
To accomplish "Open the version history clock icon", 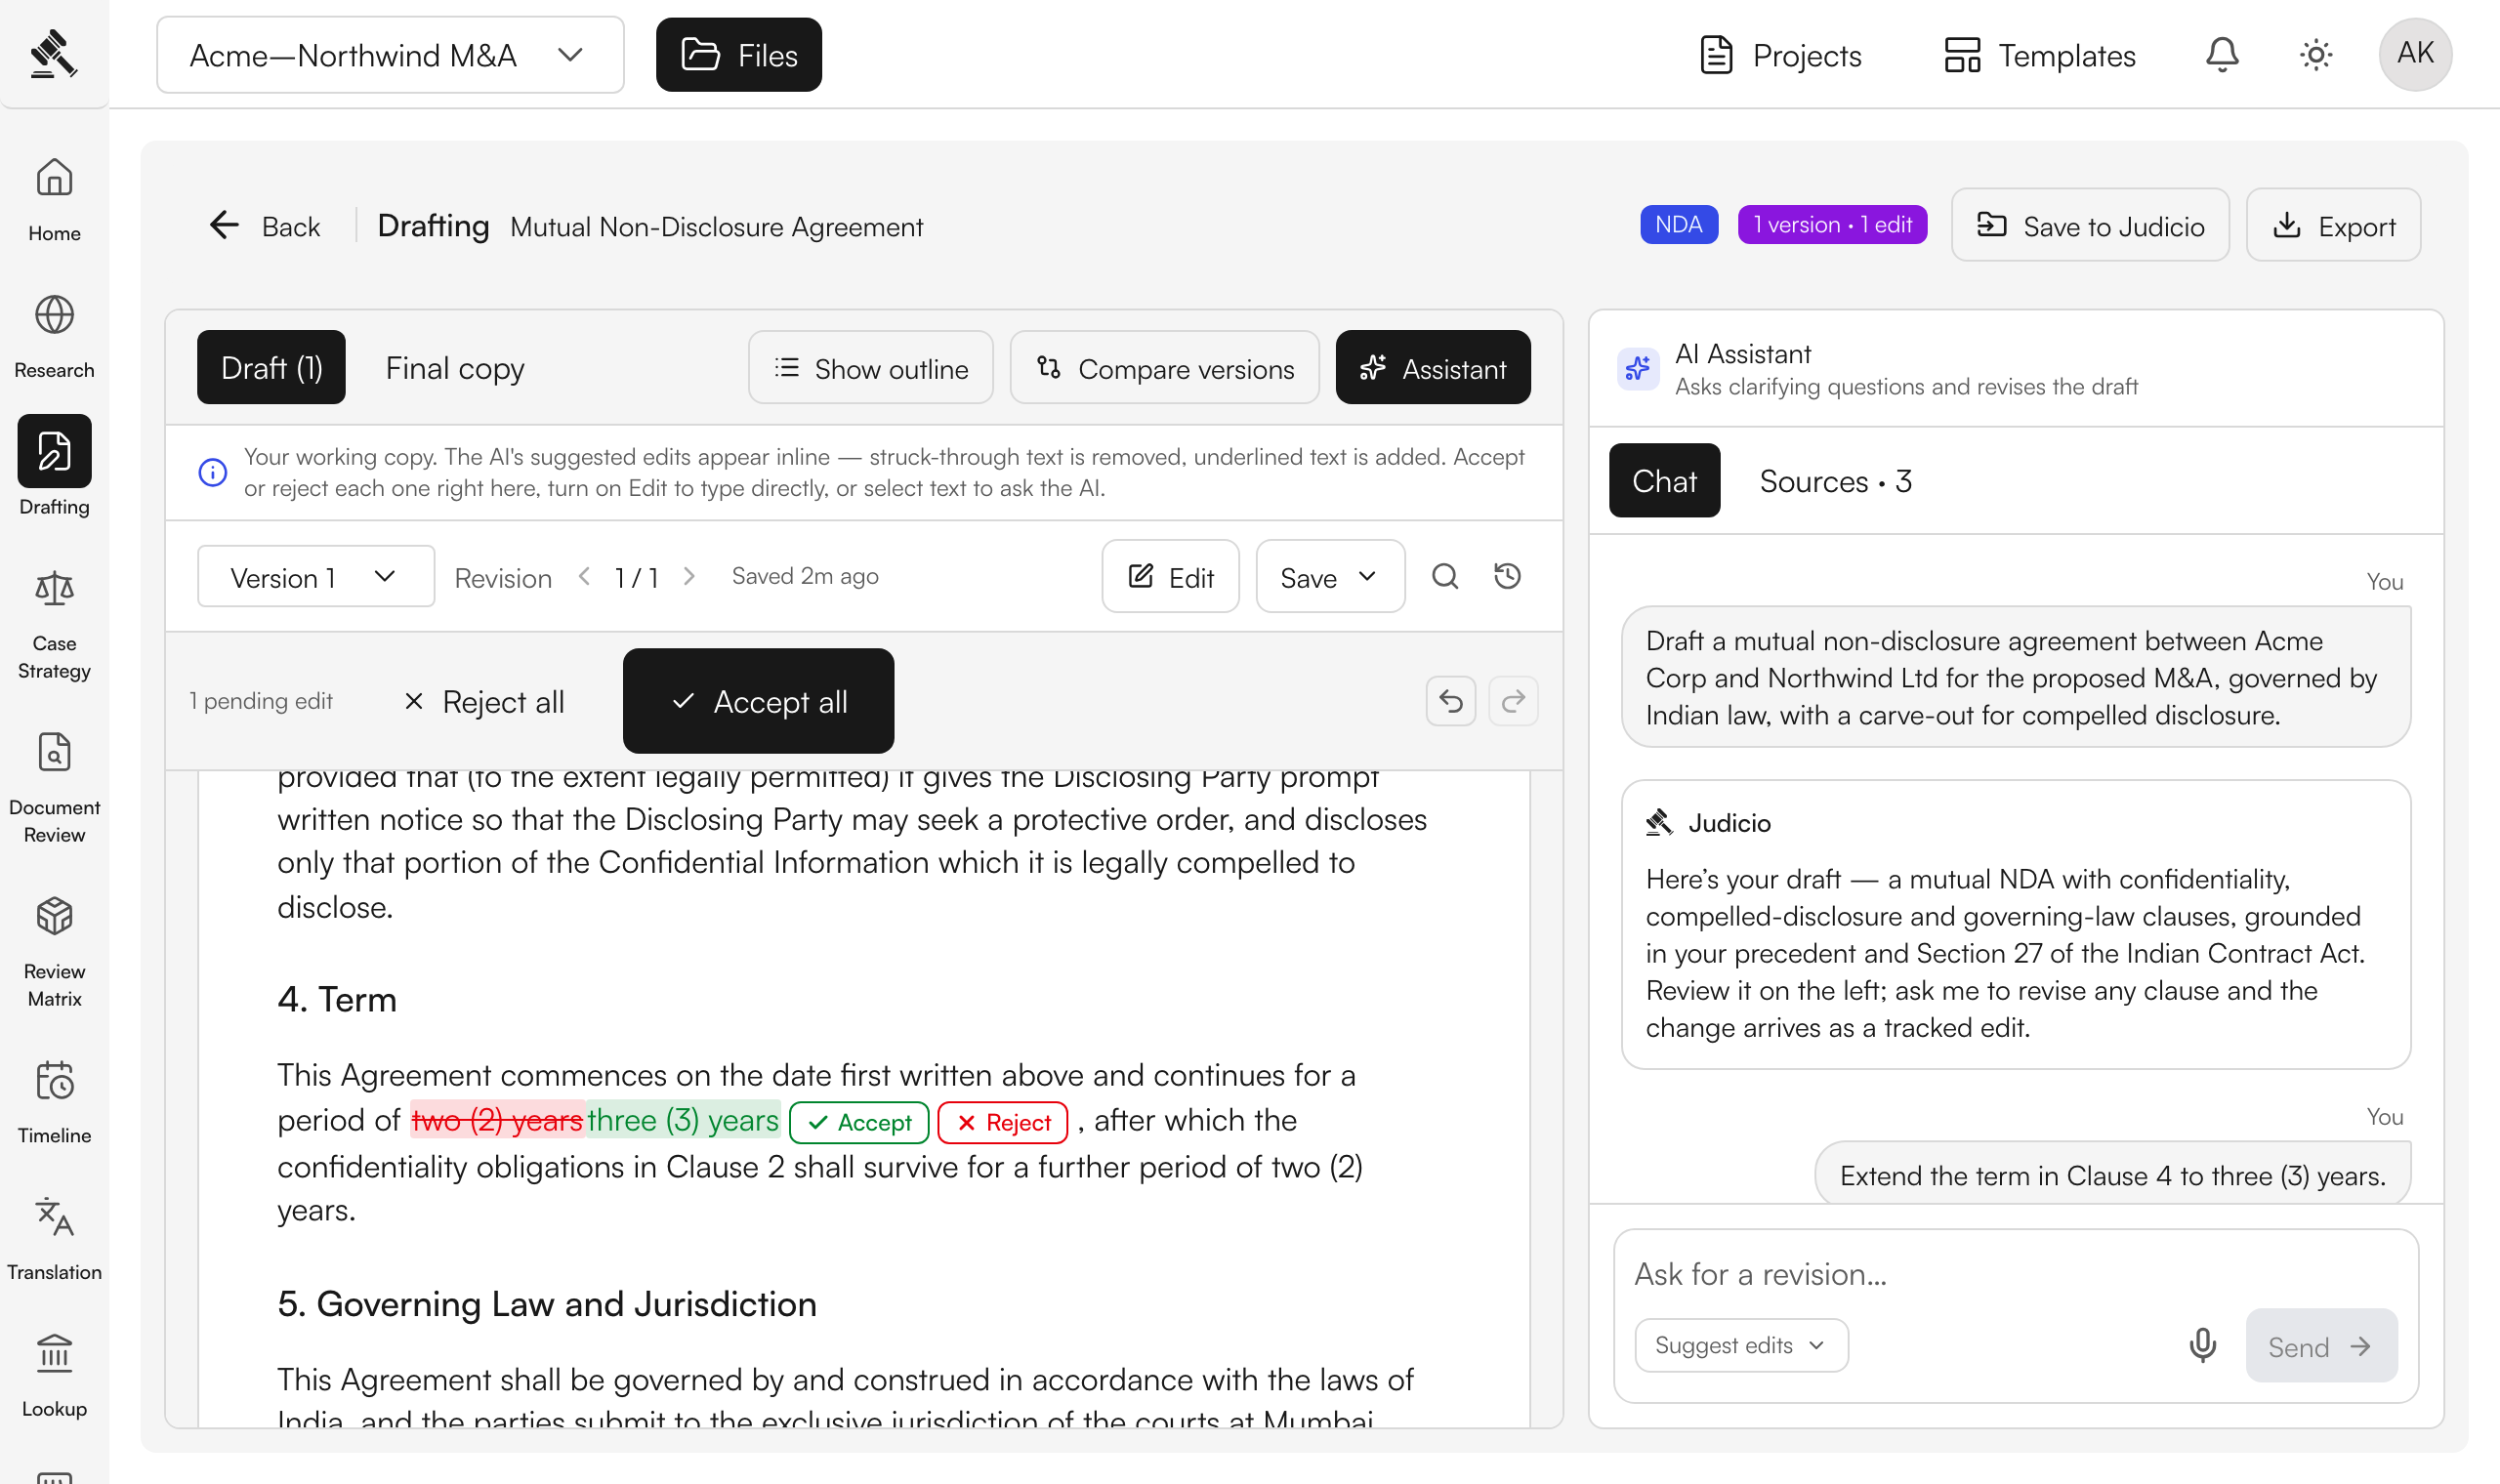I will coord(1508,576).
